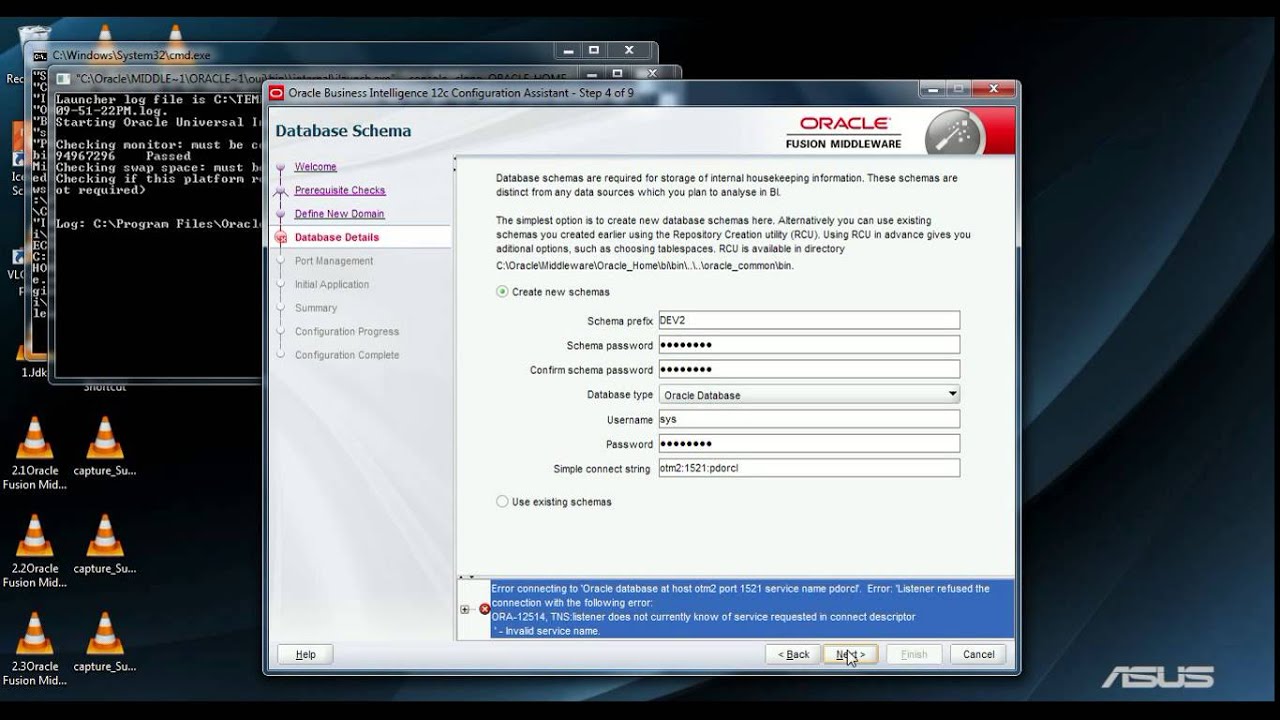
Task: Open the capture_Su file beside 2.3Oracle
Action: pos(105,642)
